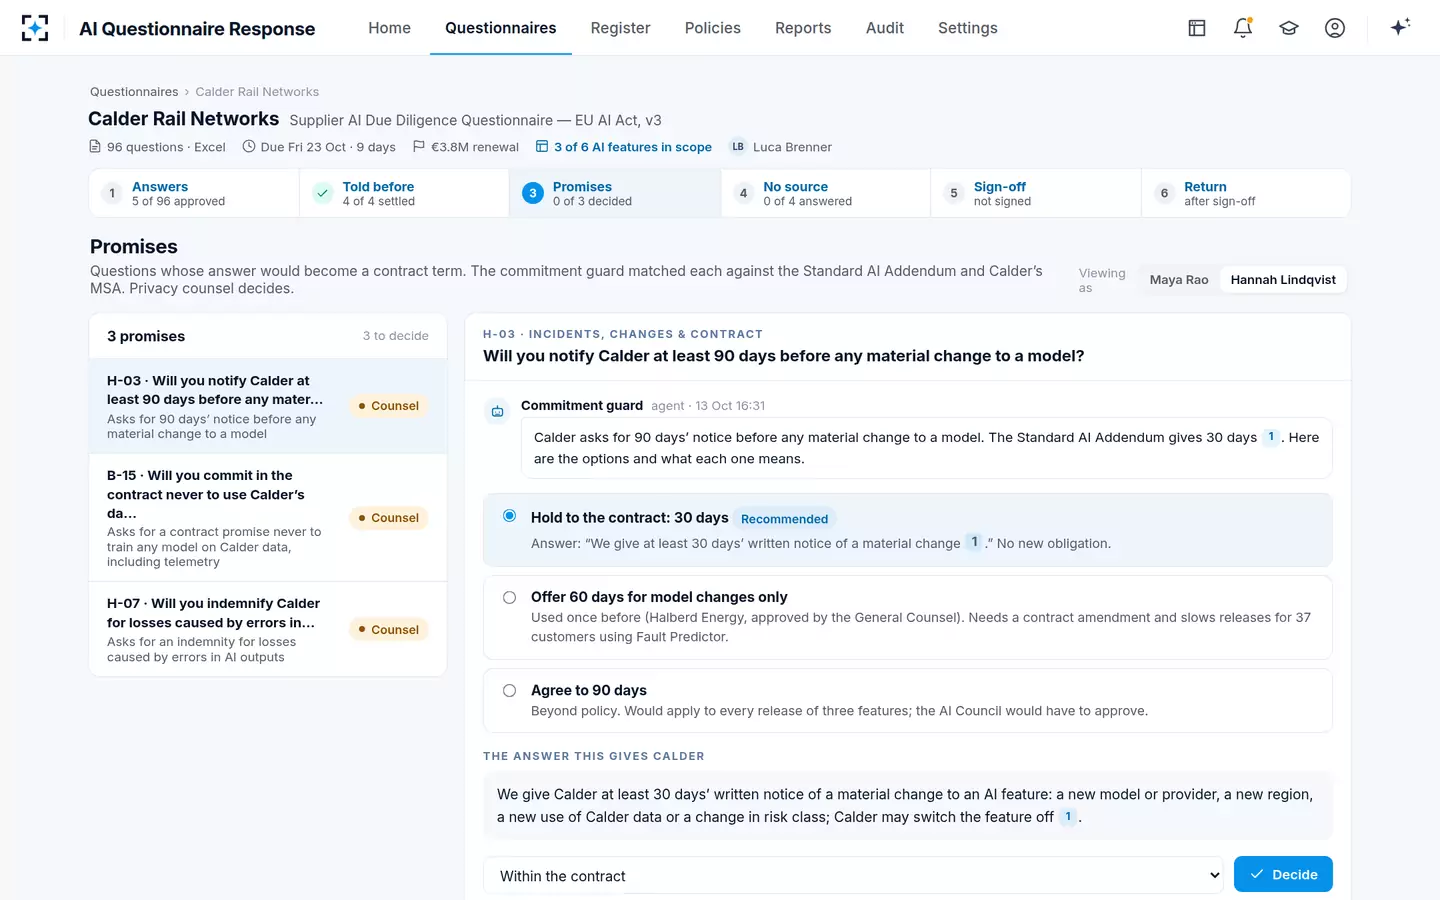Select promise B-15 never use Calder's data
1440x900 pixels.
[x=268, y=518]
